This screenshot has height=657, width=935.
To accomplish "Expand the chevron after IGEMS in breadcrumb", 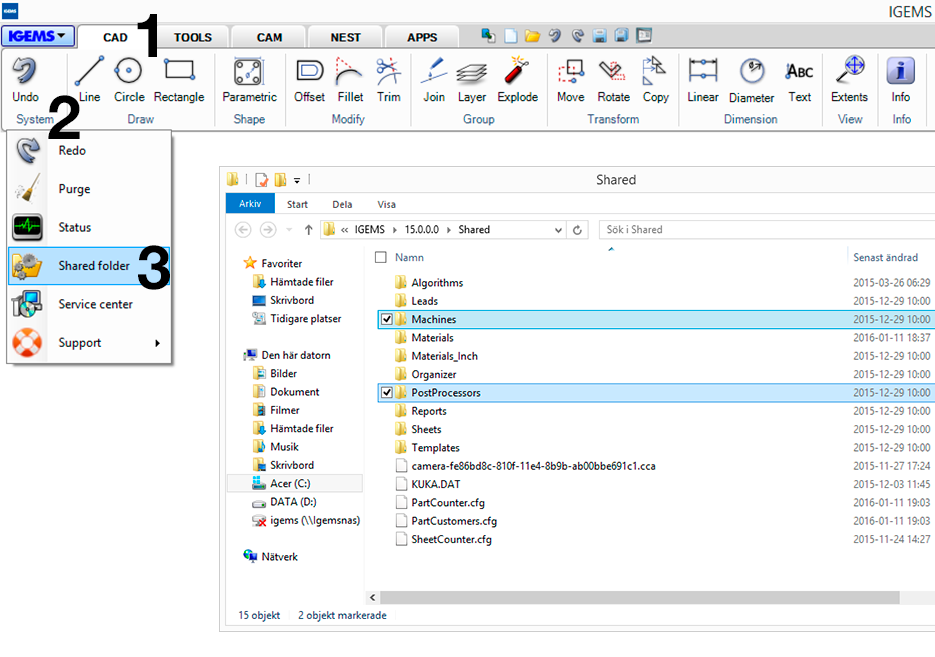I will pyautogui.click(x=395, y=230).
